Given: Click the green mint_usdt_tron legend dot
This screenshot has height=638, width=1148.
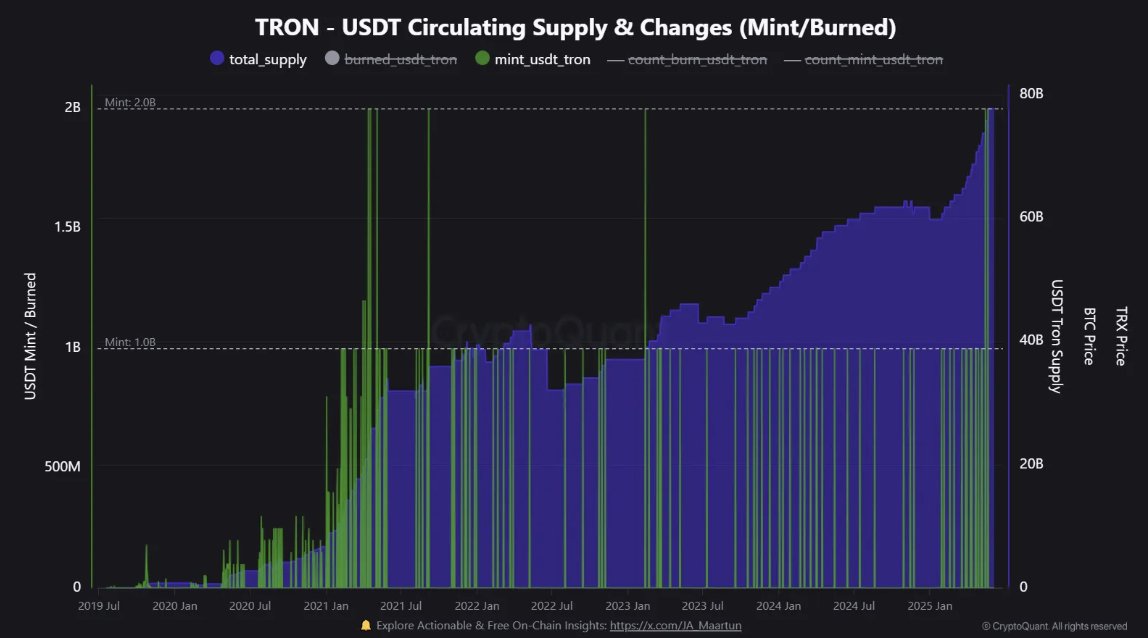Looking at the screenshot, I should click(482, 58).
